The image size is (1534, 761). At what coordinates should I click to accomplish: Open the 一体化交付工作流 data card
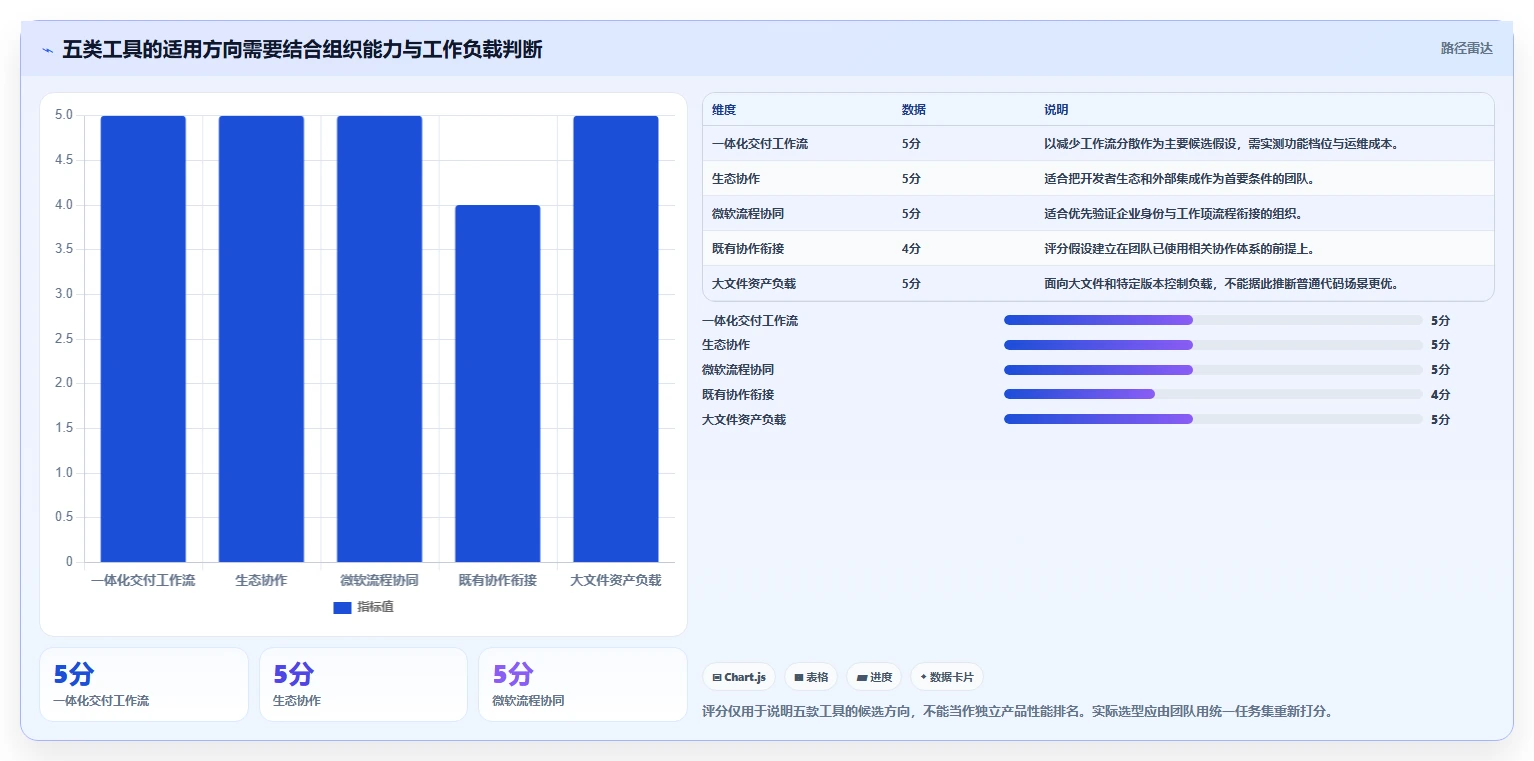144,684
